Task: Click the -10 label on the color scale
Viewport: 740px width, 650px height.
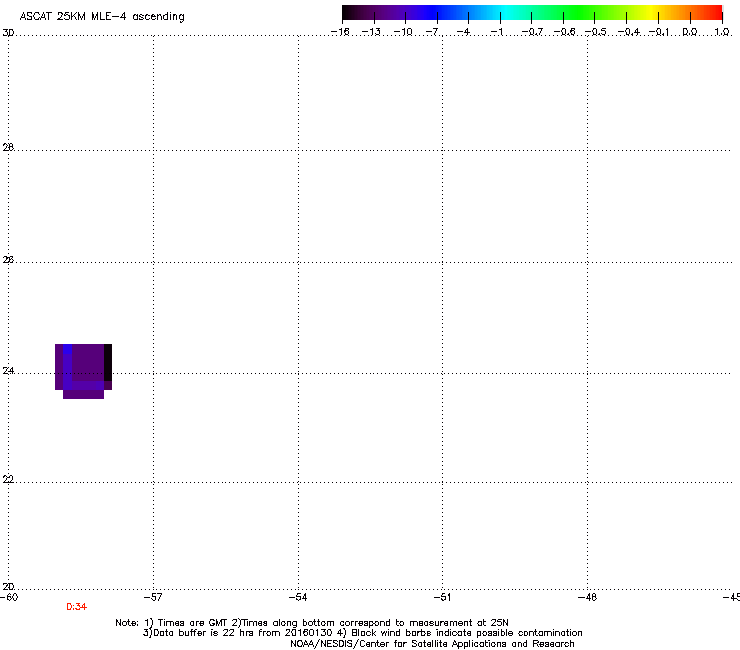Action: (403, 32)
